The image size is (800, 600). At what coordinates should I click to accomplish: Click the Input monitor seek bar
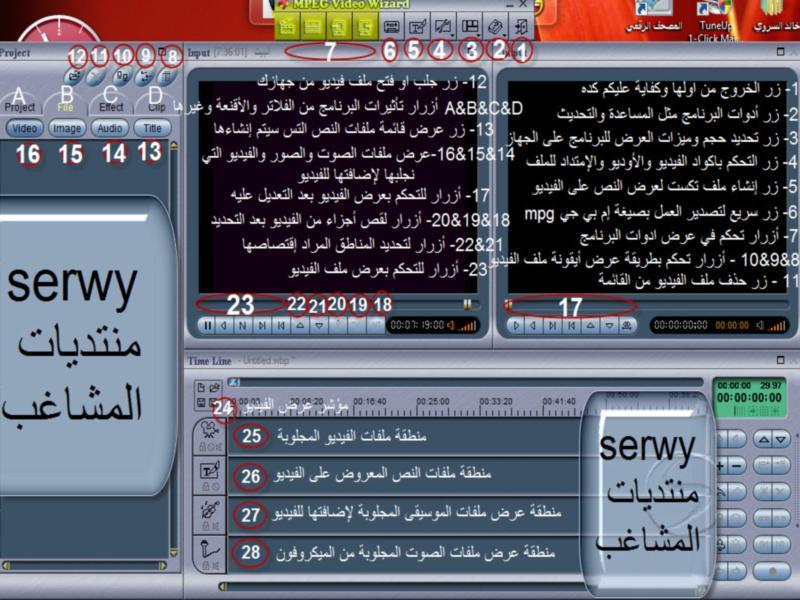coord(330,302)
